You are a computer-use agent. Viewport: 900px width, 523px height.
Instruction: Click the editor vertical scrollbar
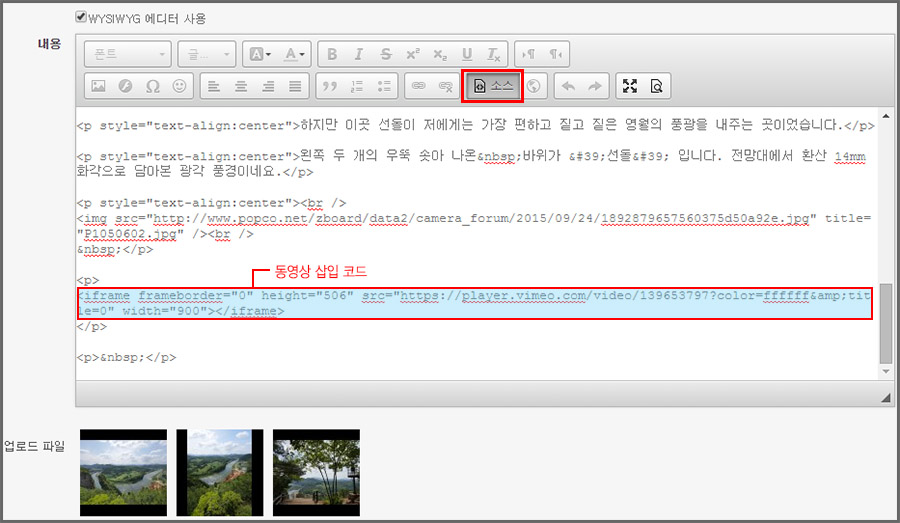pyautogui.click(x=886, y=320)
